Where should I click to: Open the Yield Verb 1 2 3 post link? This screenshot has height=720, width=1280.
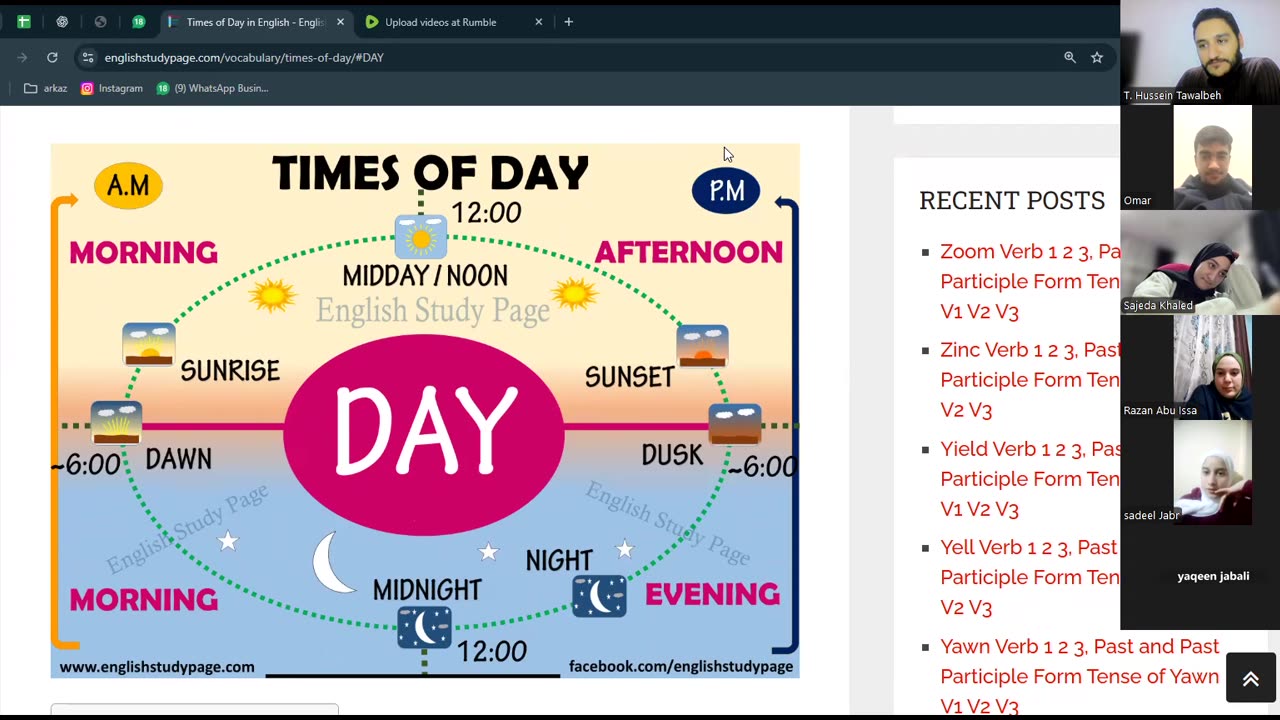coord(1030,478)
